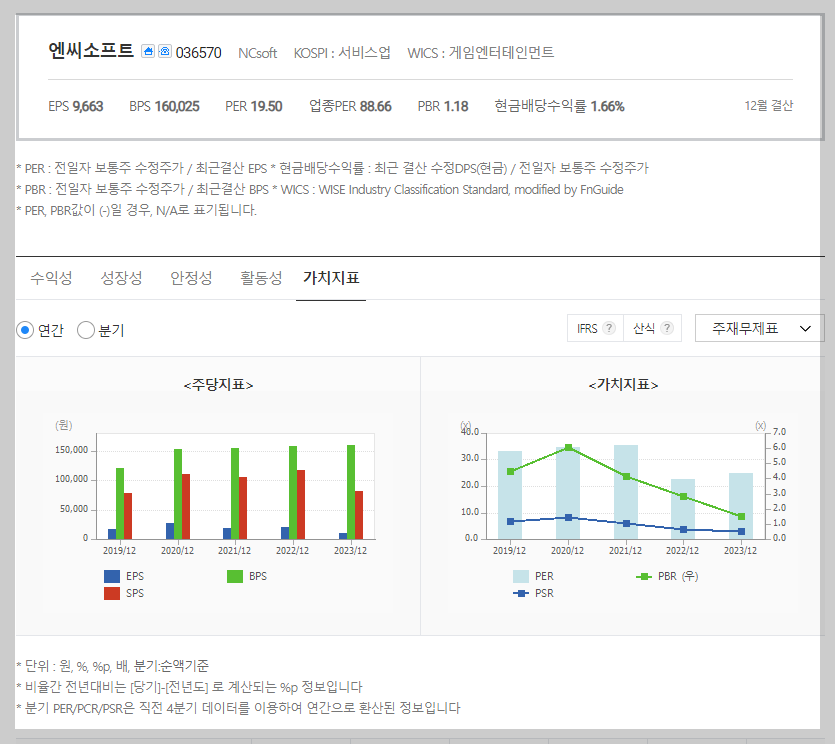The width and height of the screenshot is (835, 744).
Task: Open the homepage icon next to 엔씨소프트
Action: click(148, 51)
